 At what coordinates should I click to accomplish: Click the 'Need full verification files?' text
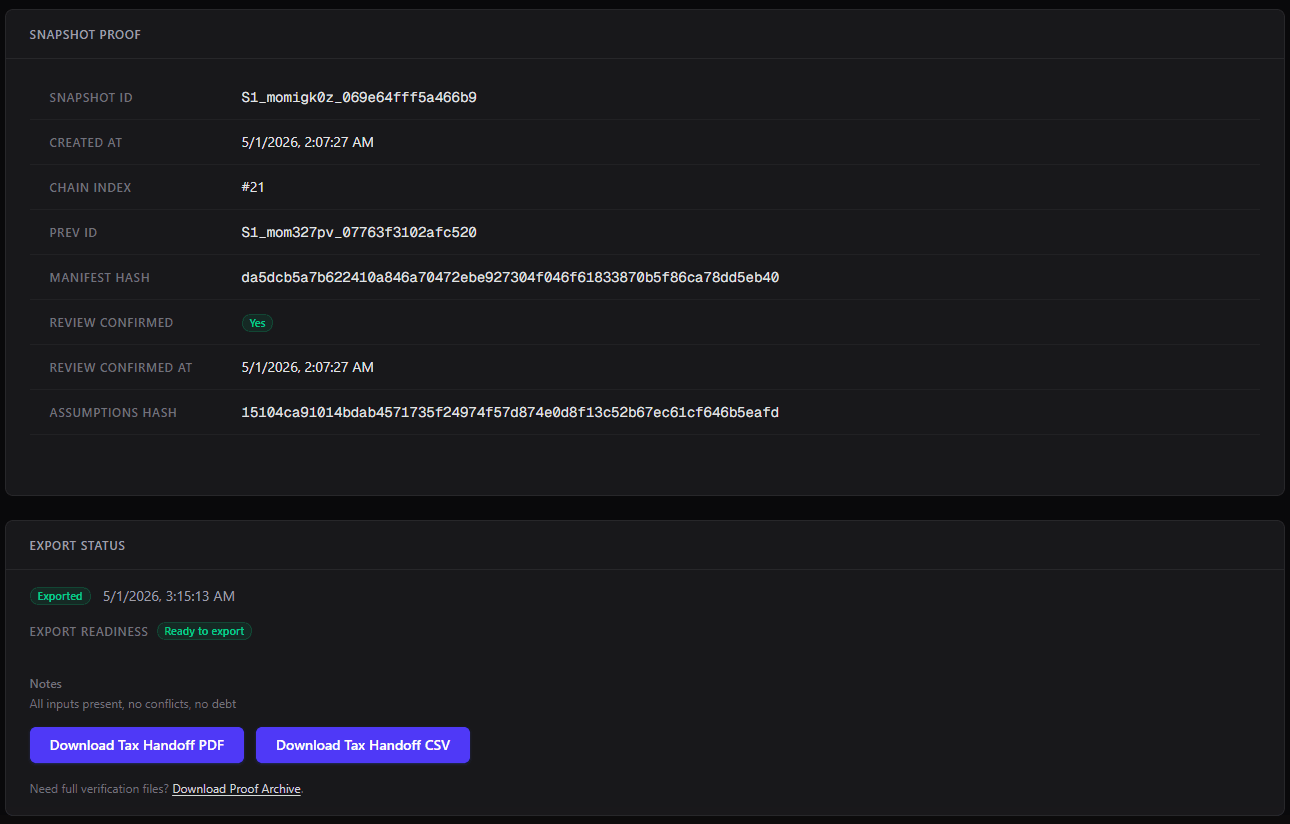click(x=99, y=789)
